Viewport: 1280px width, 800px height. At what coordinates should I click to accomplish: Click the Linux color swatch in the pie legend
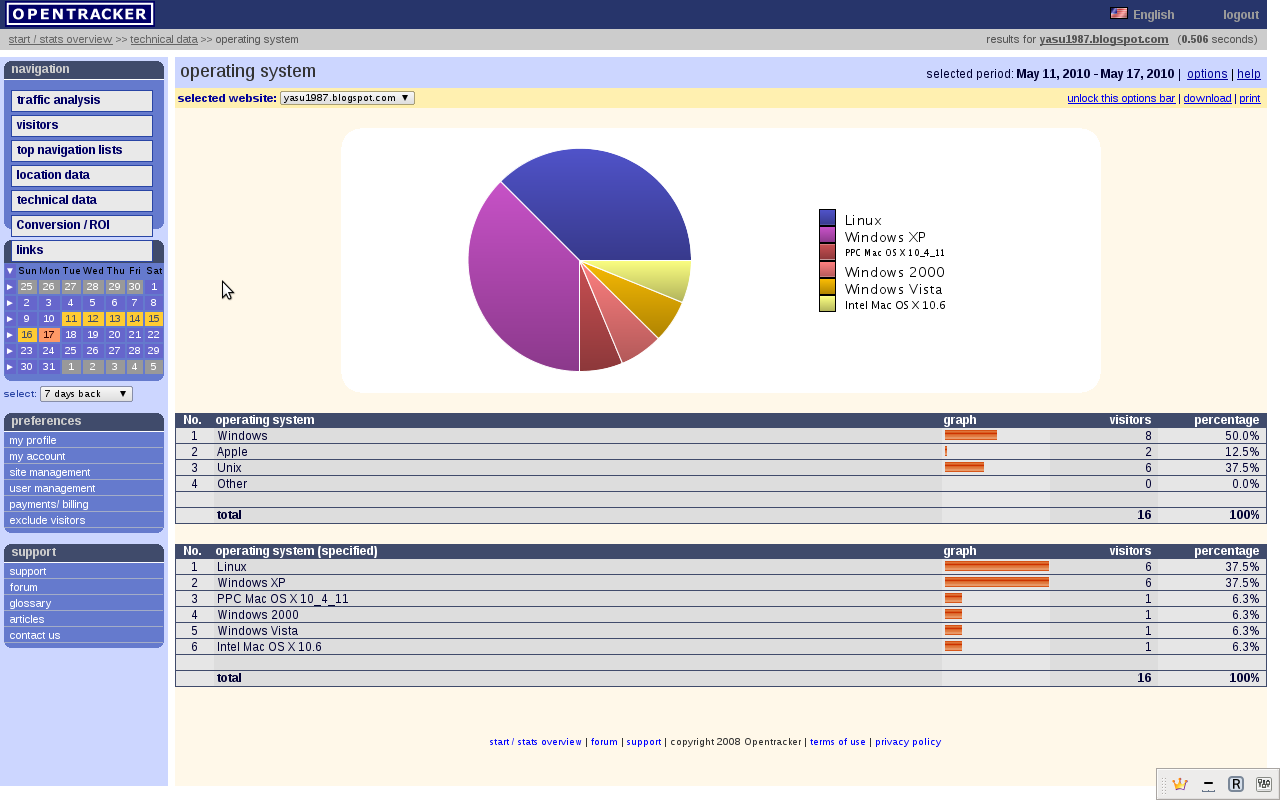pos(827,218)
